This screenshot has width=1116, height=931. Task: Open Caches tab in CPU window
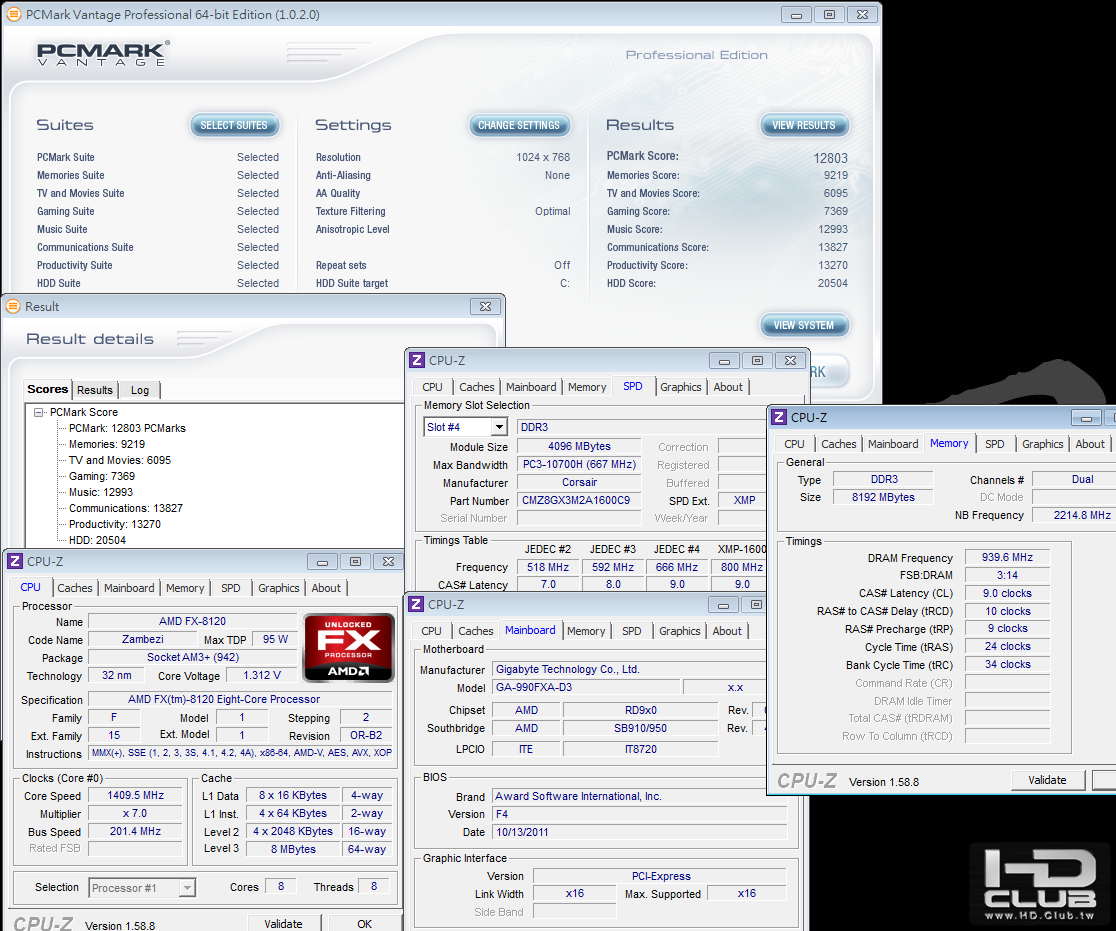coord(75,588)
